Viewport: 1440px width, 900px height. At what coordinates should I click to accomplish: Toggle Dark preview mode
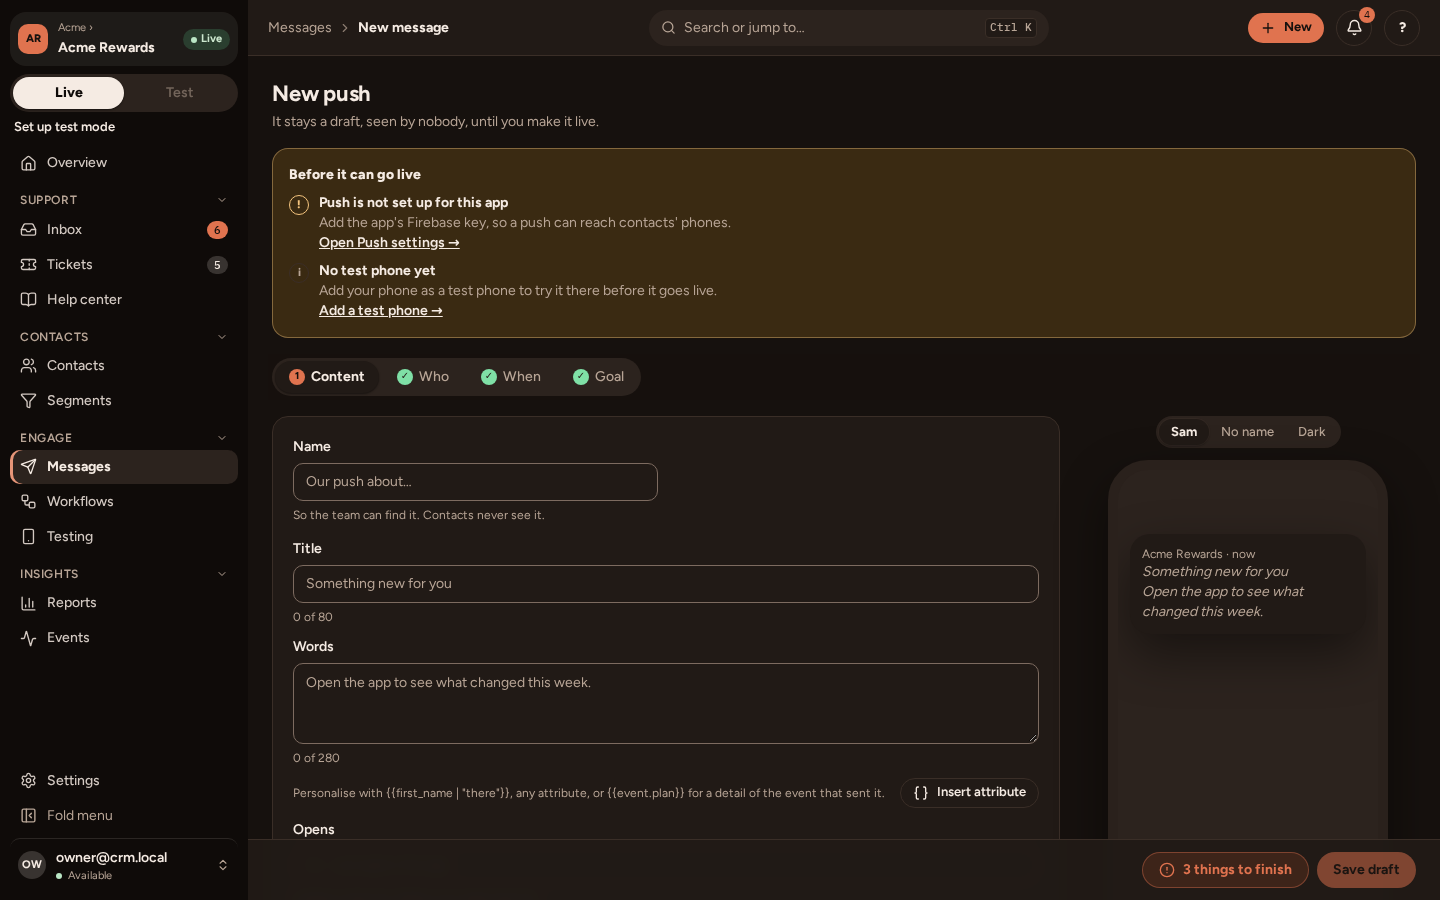coord(1311,432)
